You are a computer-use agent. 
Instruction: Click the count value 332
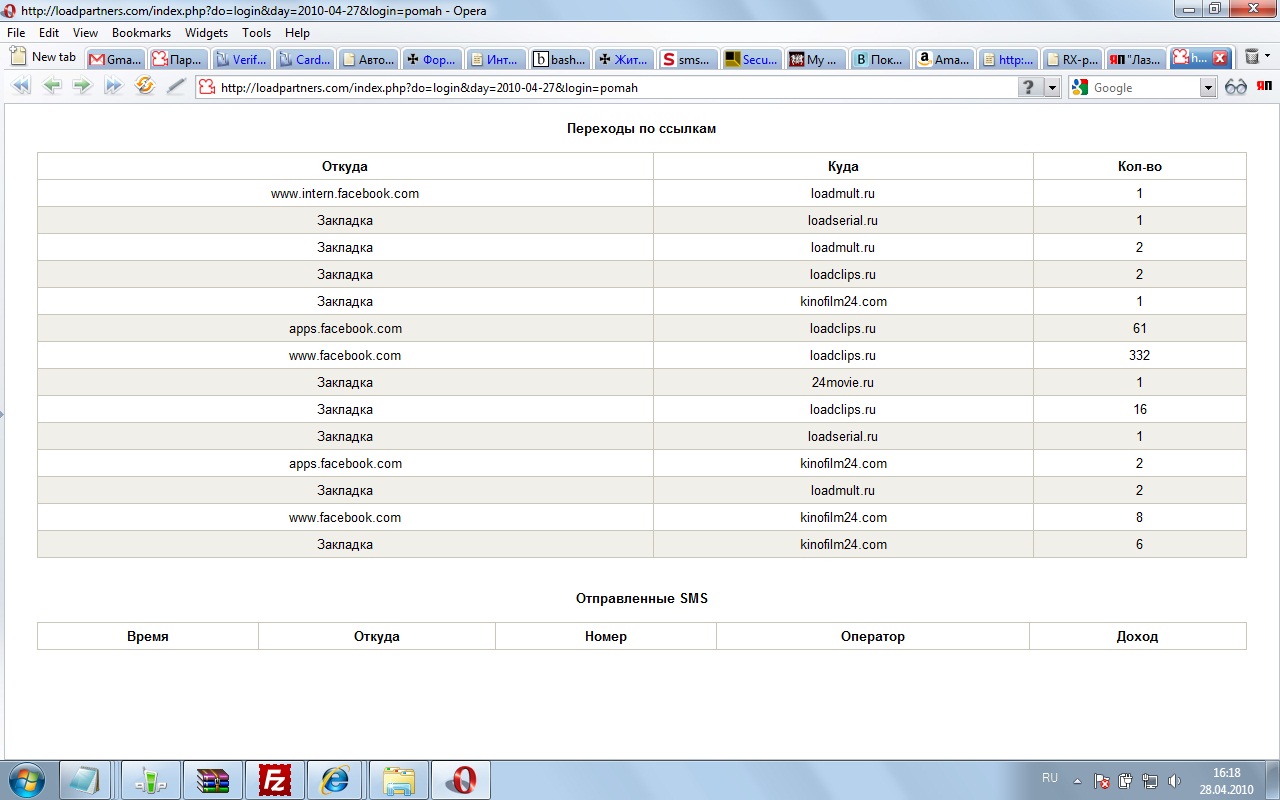(x=1139, y=356)
